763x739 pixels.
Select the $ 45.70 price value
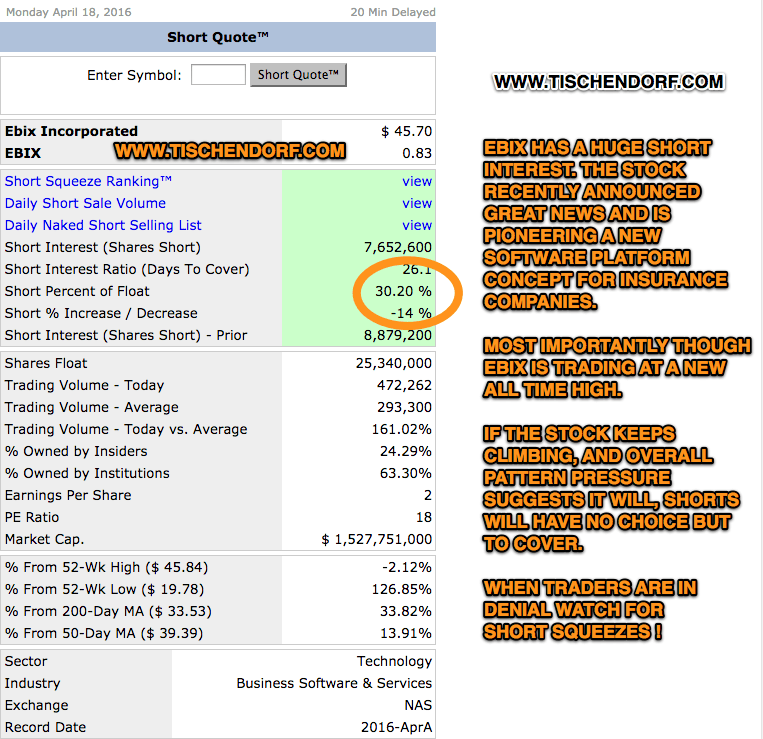click(406, 131)
